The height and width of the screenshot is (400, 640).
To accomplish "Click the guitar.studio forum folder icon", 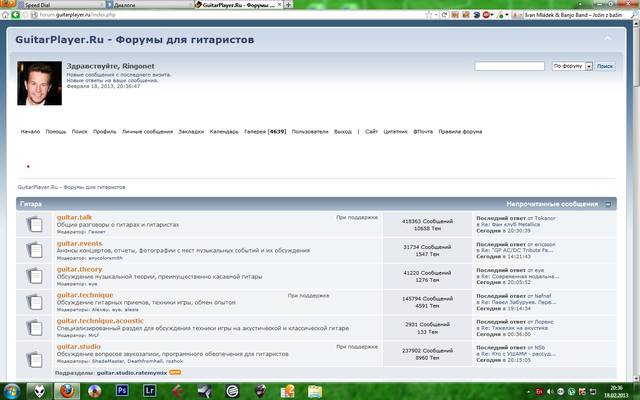I will 34,359.
